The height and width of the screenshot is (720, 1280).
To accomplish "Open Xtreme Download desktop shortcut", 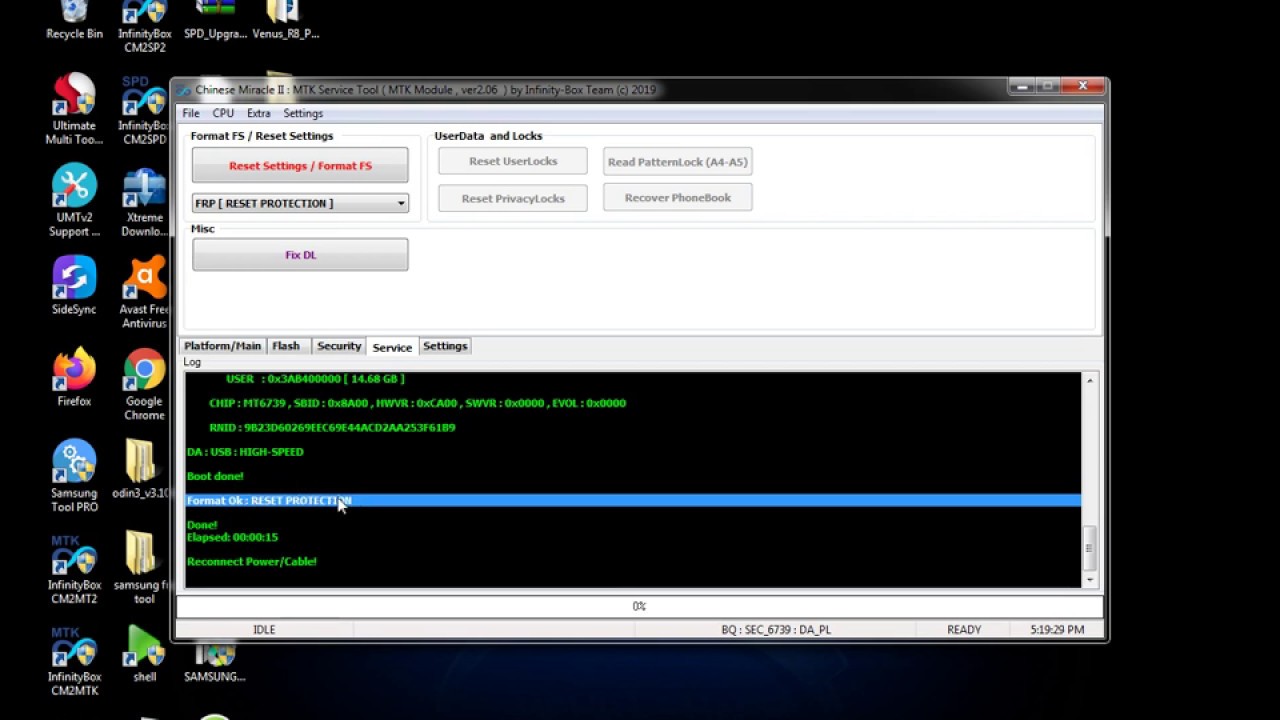I will coord(144,202).
